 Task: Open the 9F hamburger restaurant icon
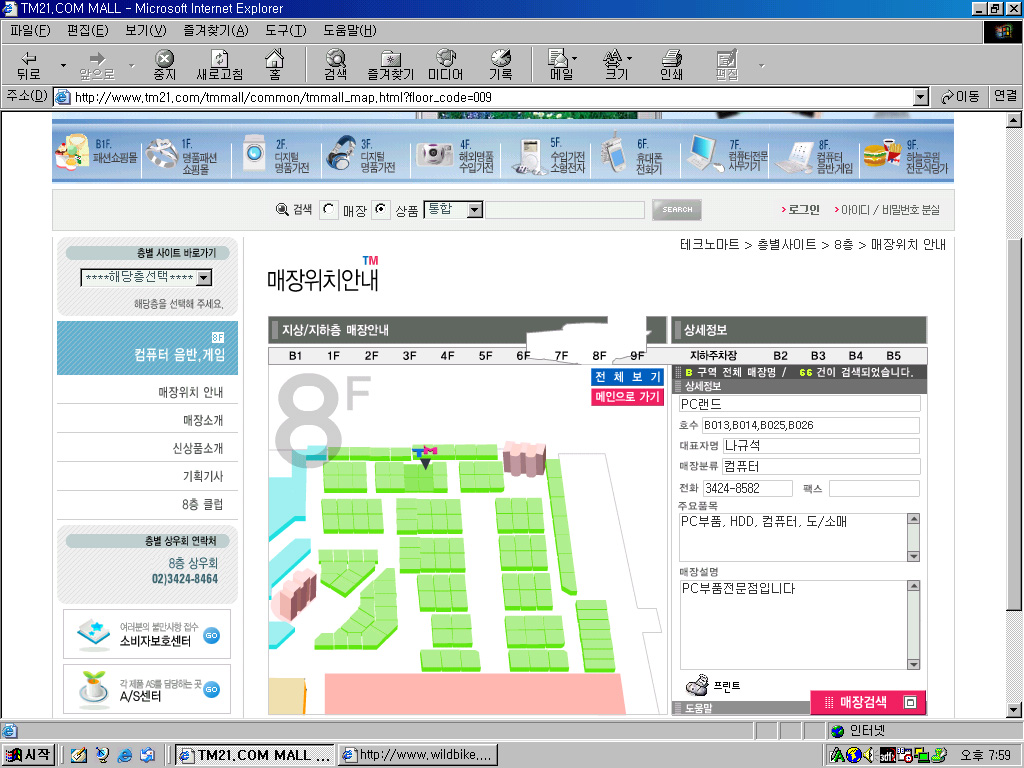click(882, 153)
